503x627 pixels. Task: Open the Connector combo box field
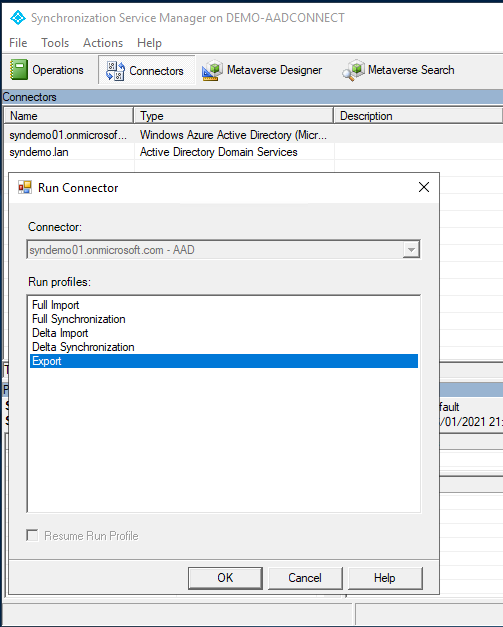tap(223, 250)
